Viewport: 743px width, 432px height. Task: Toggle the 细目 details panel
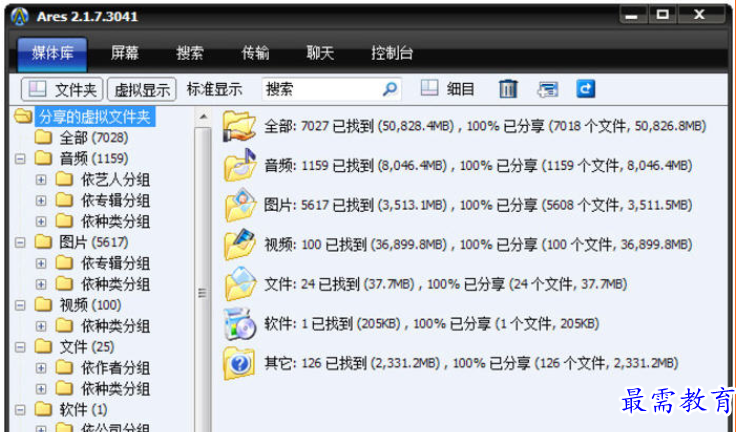(x=447, y=89)
